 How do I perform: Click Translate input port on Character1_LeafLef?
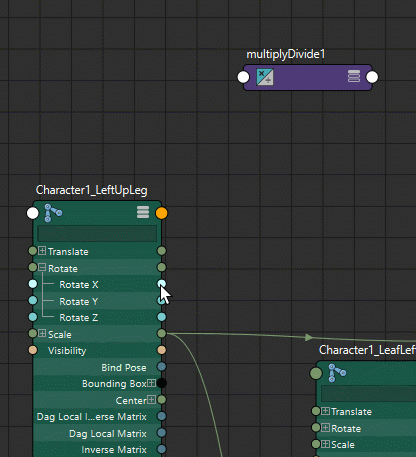click(x=316, y=411)
